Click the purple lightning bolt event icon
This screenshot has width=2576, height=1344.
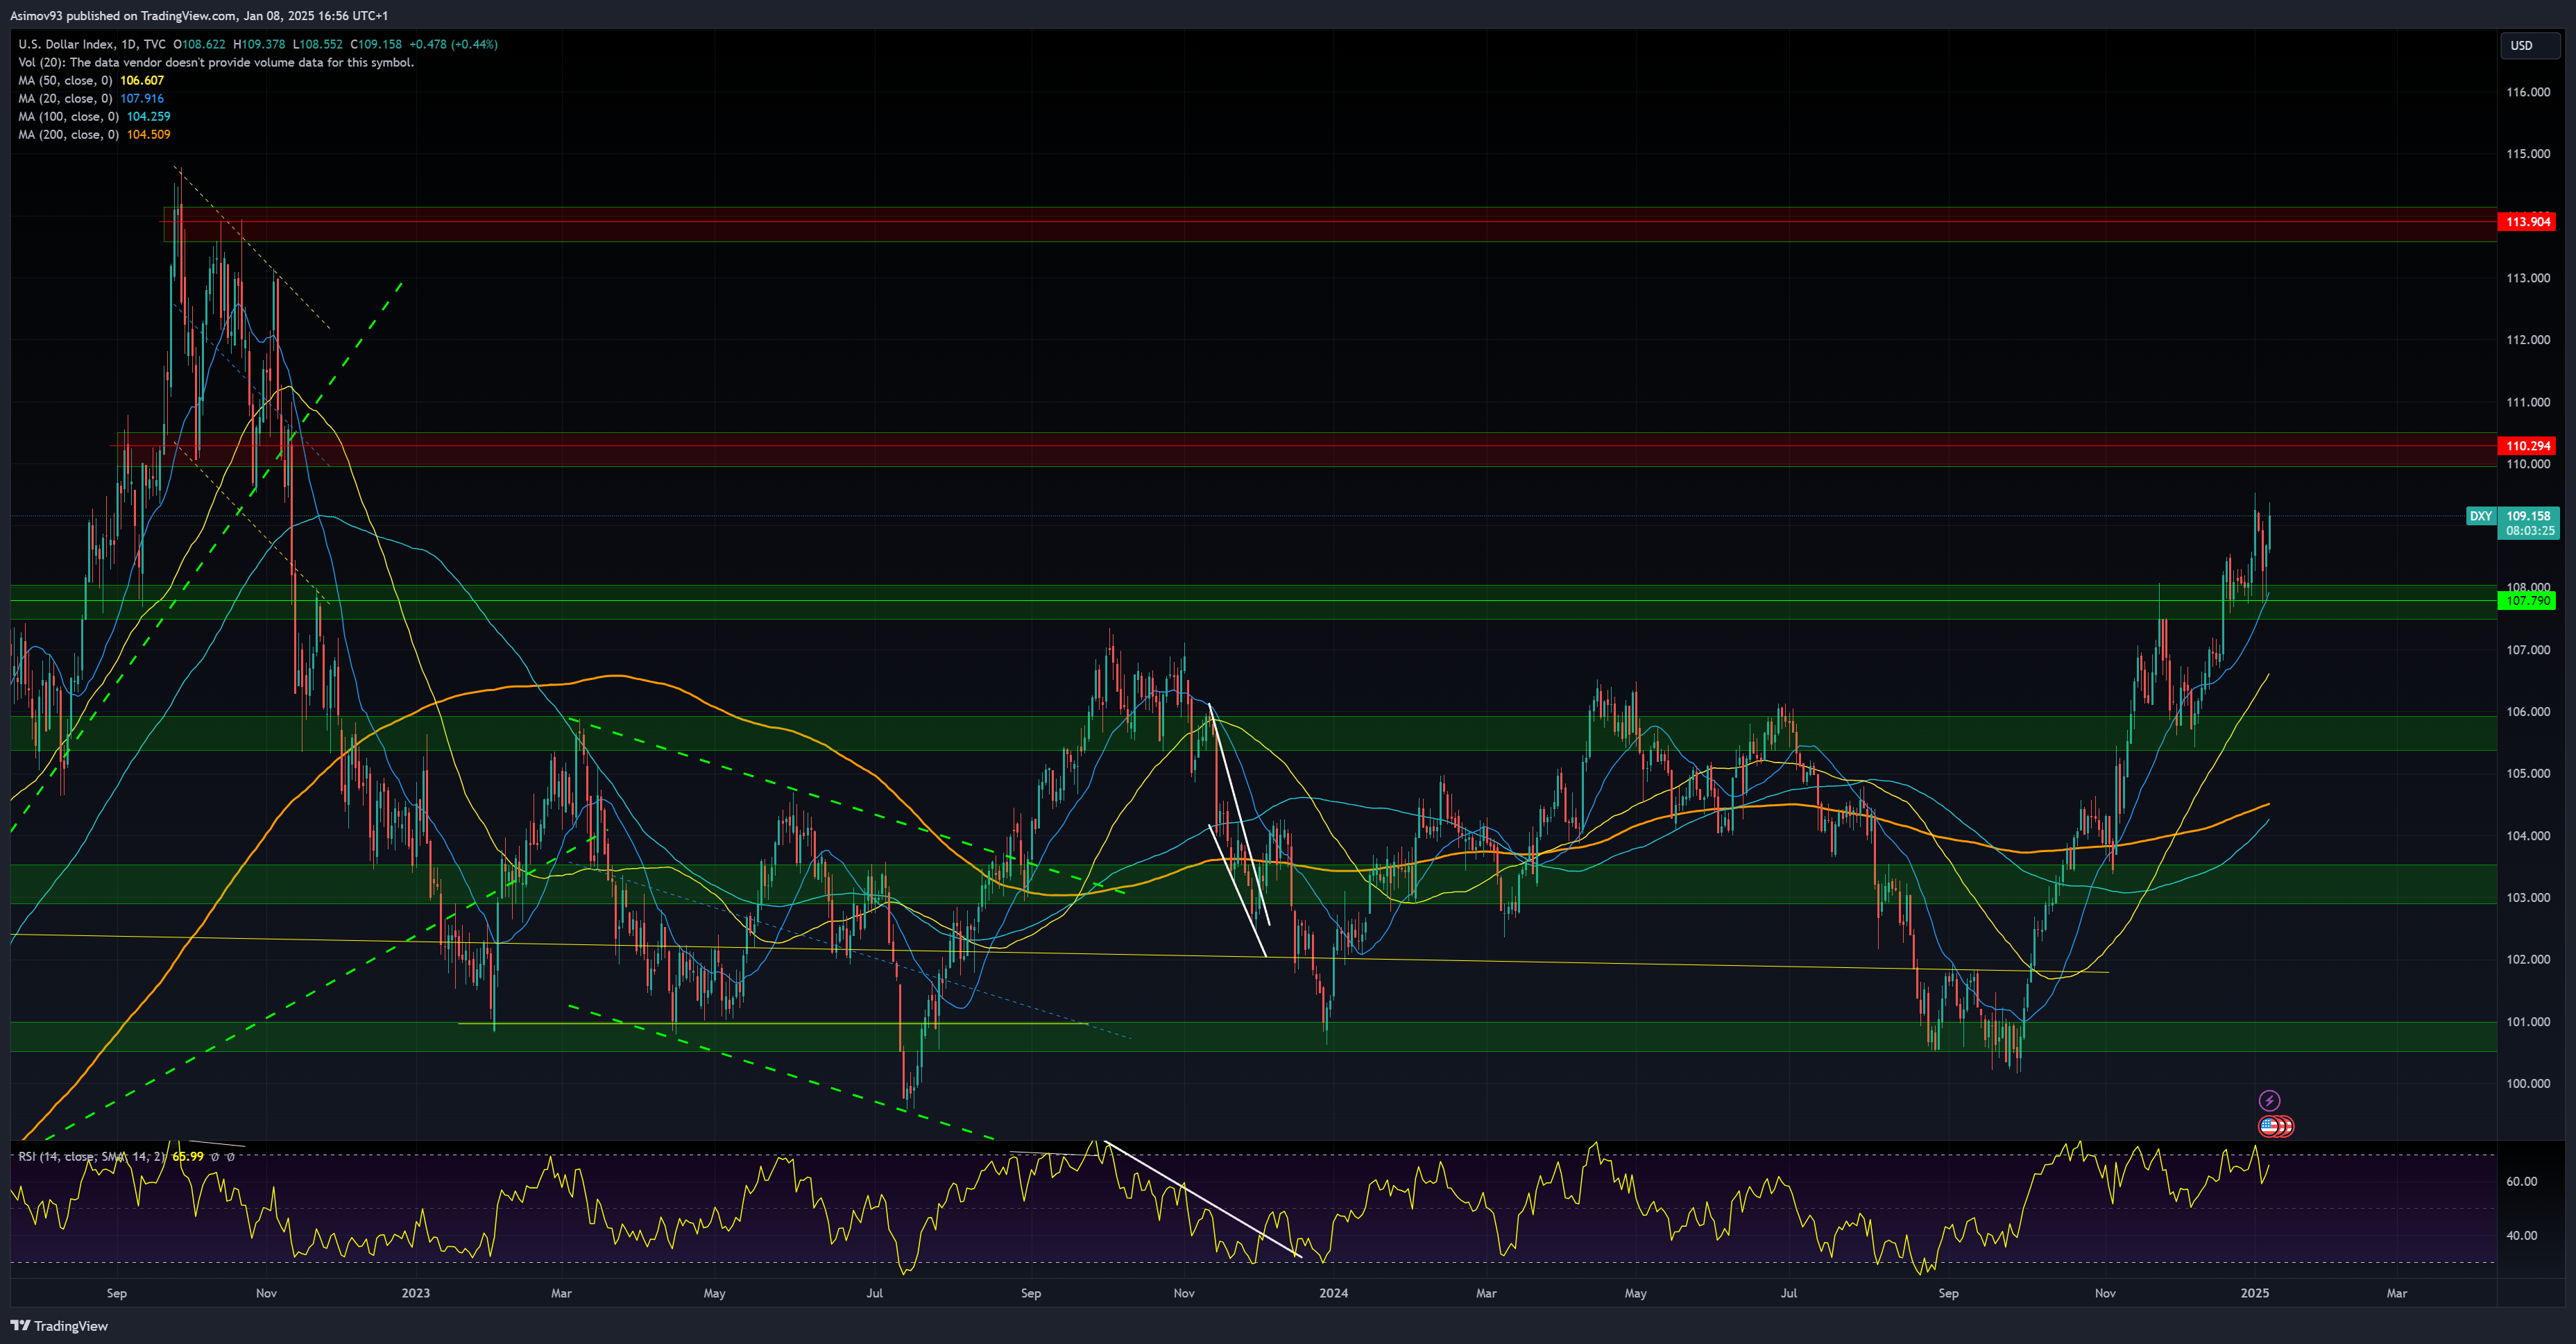pos(2269,1101)
